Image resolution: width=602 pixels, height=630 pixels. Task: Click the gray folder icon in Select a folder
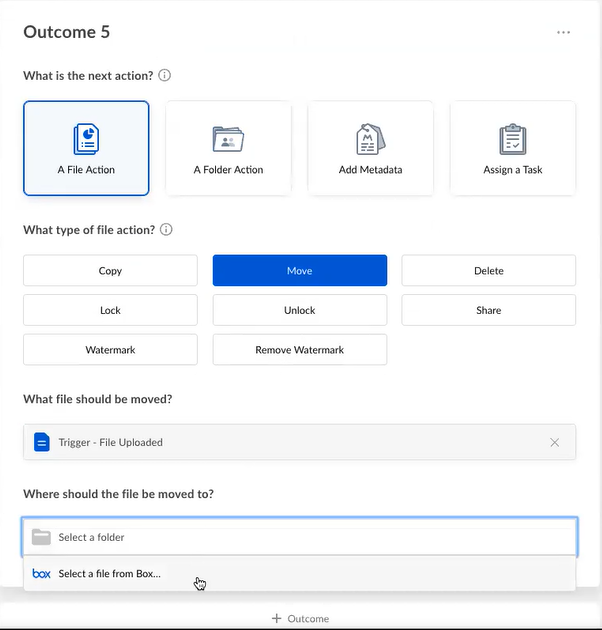[41, 537]
